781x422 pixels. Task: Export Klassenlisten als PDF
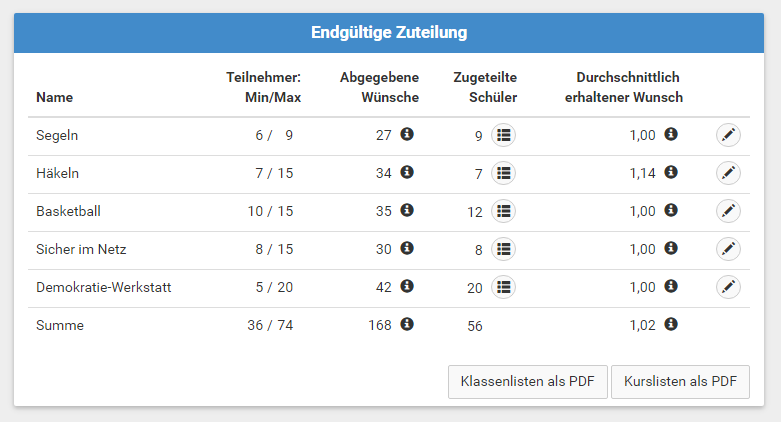point(527,382)
